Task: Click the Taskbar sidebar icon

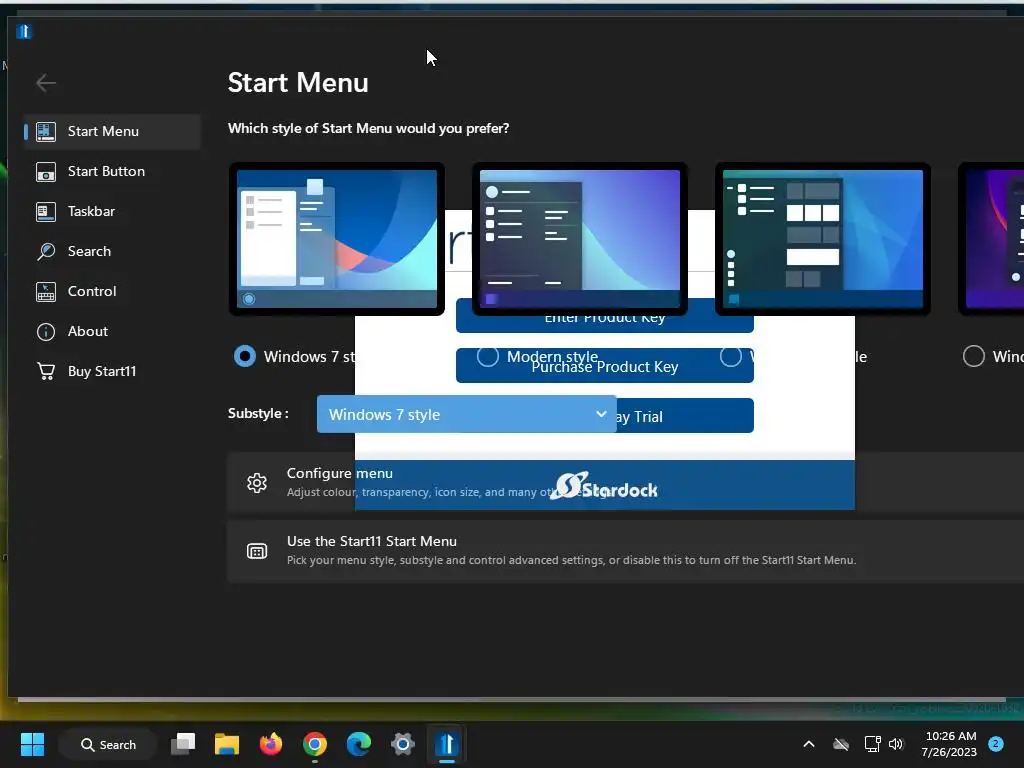Action: (46, 212)
